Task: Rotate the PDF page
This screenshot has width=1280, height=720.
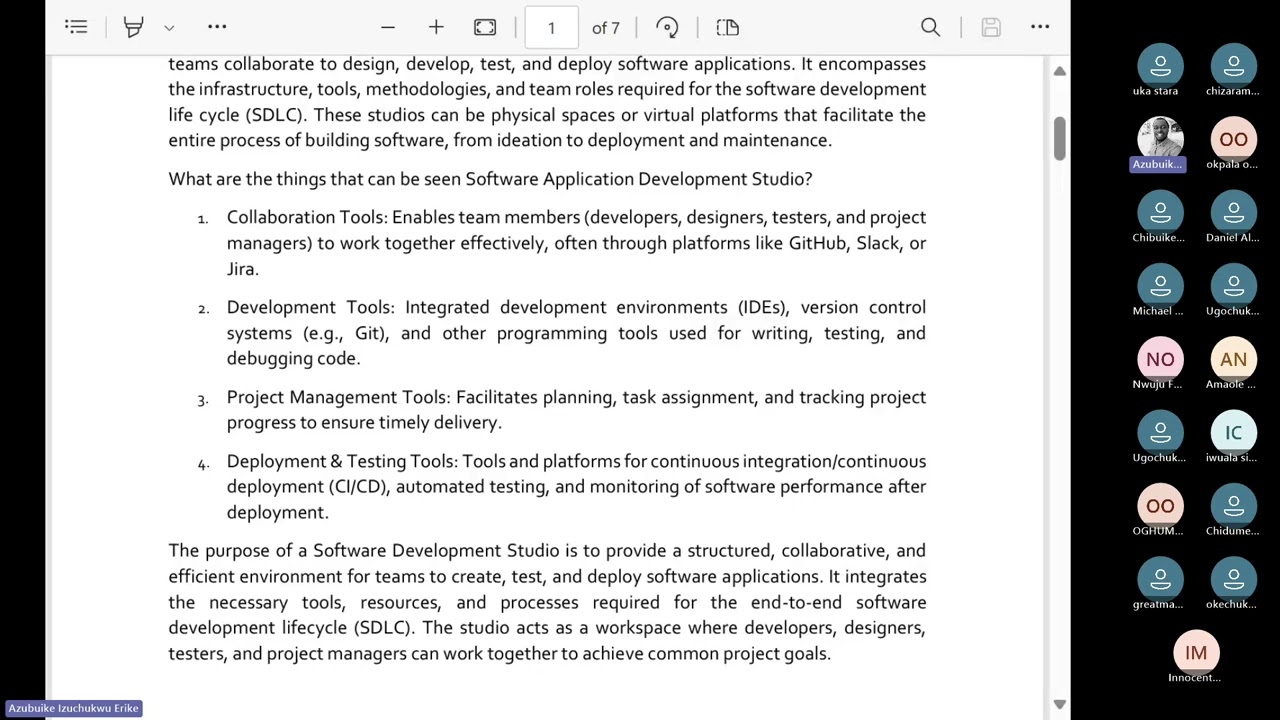Action: 667,28
